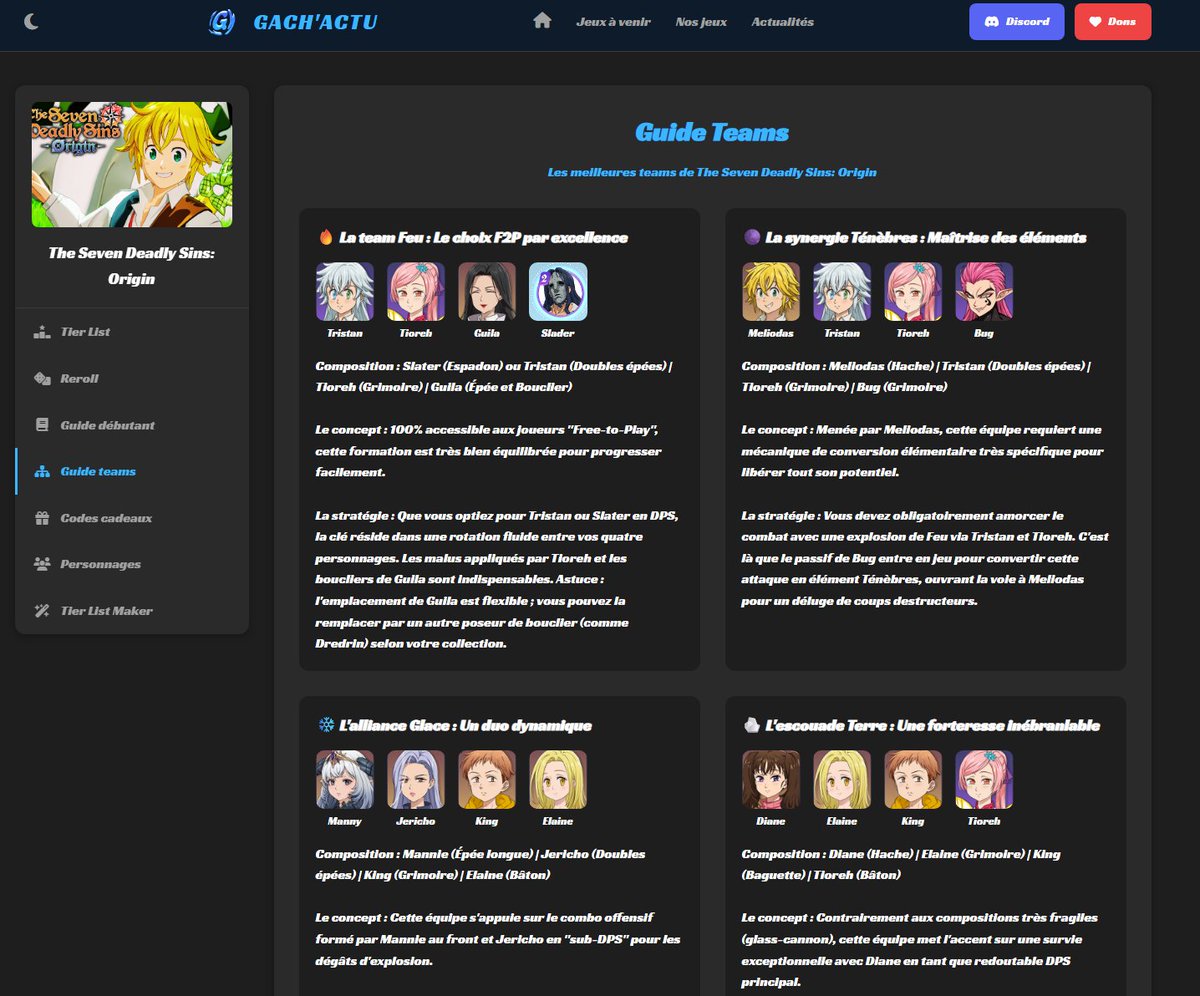This screenshot has width=1200, height=996.
Task: Open the Nos jeux menu
Action: tap(701, 20)
